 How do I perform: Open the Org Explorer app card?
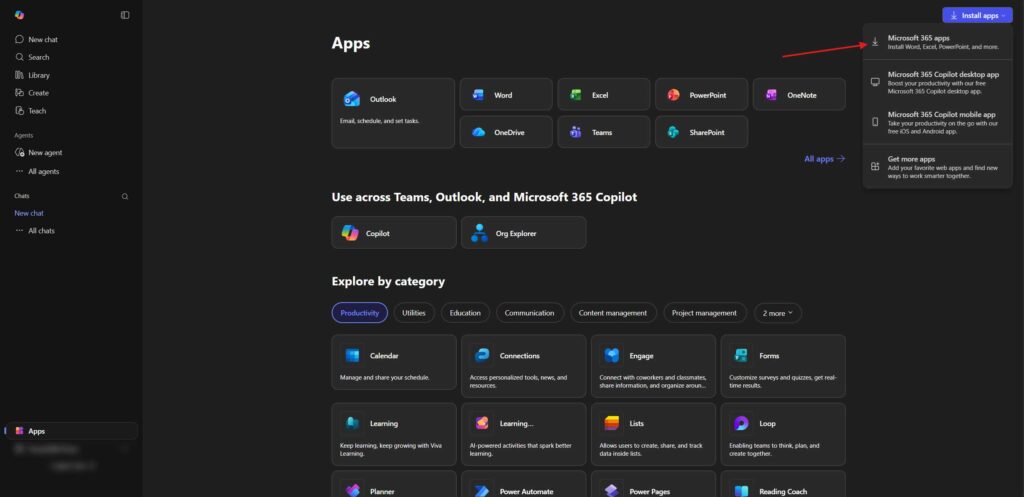[x=523, y=233]
